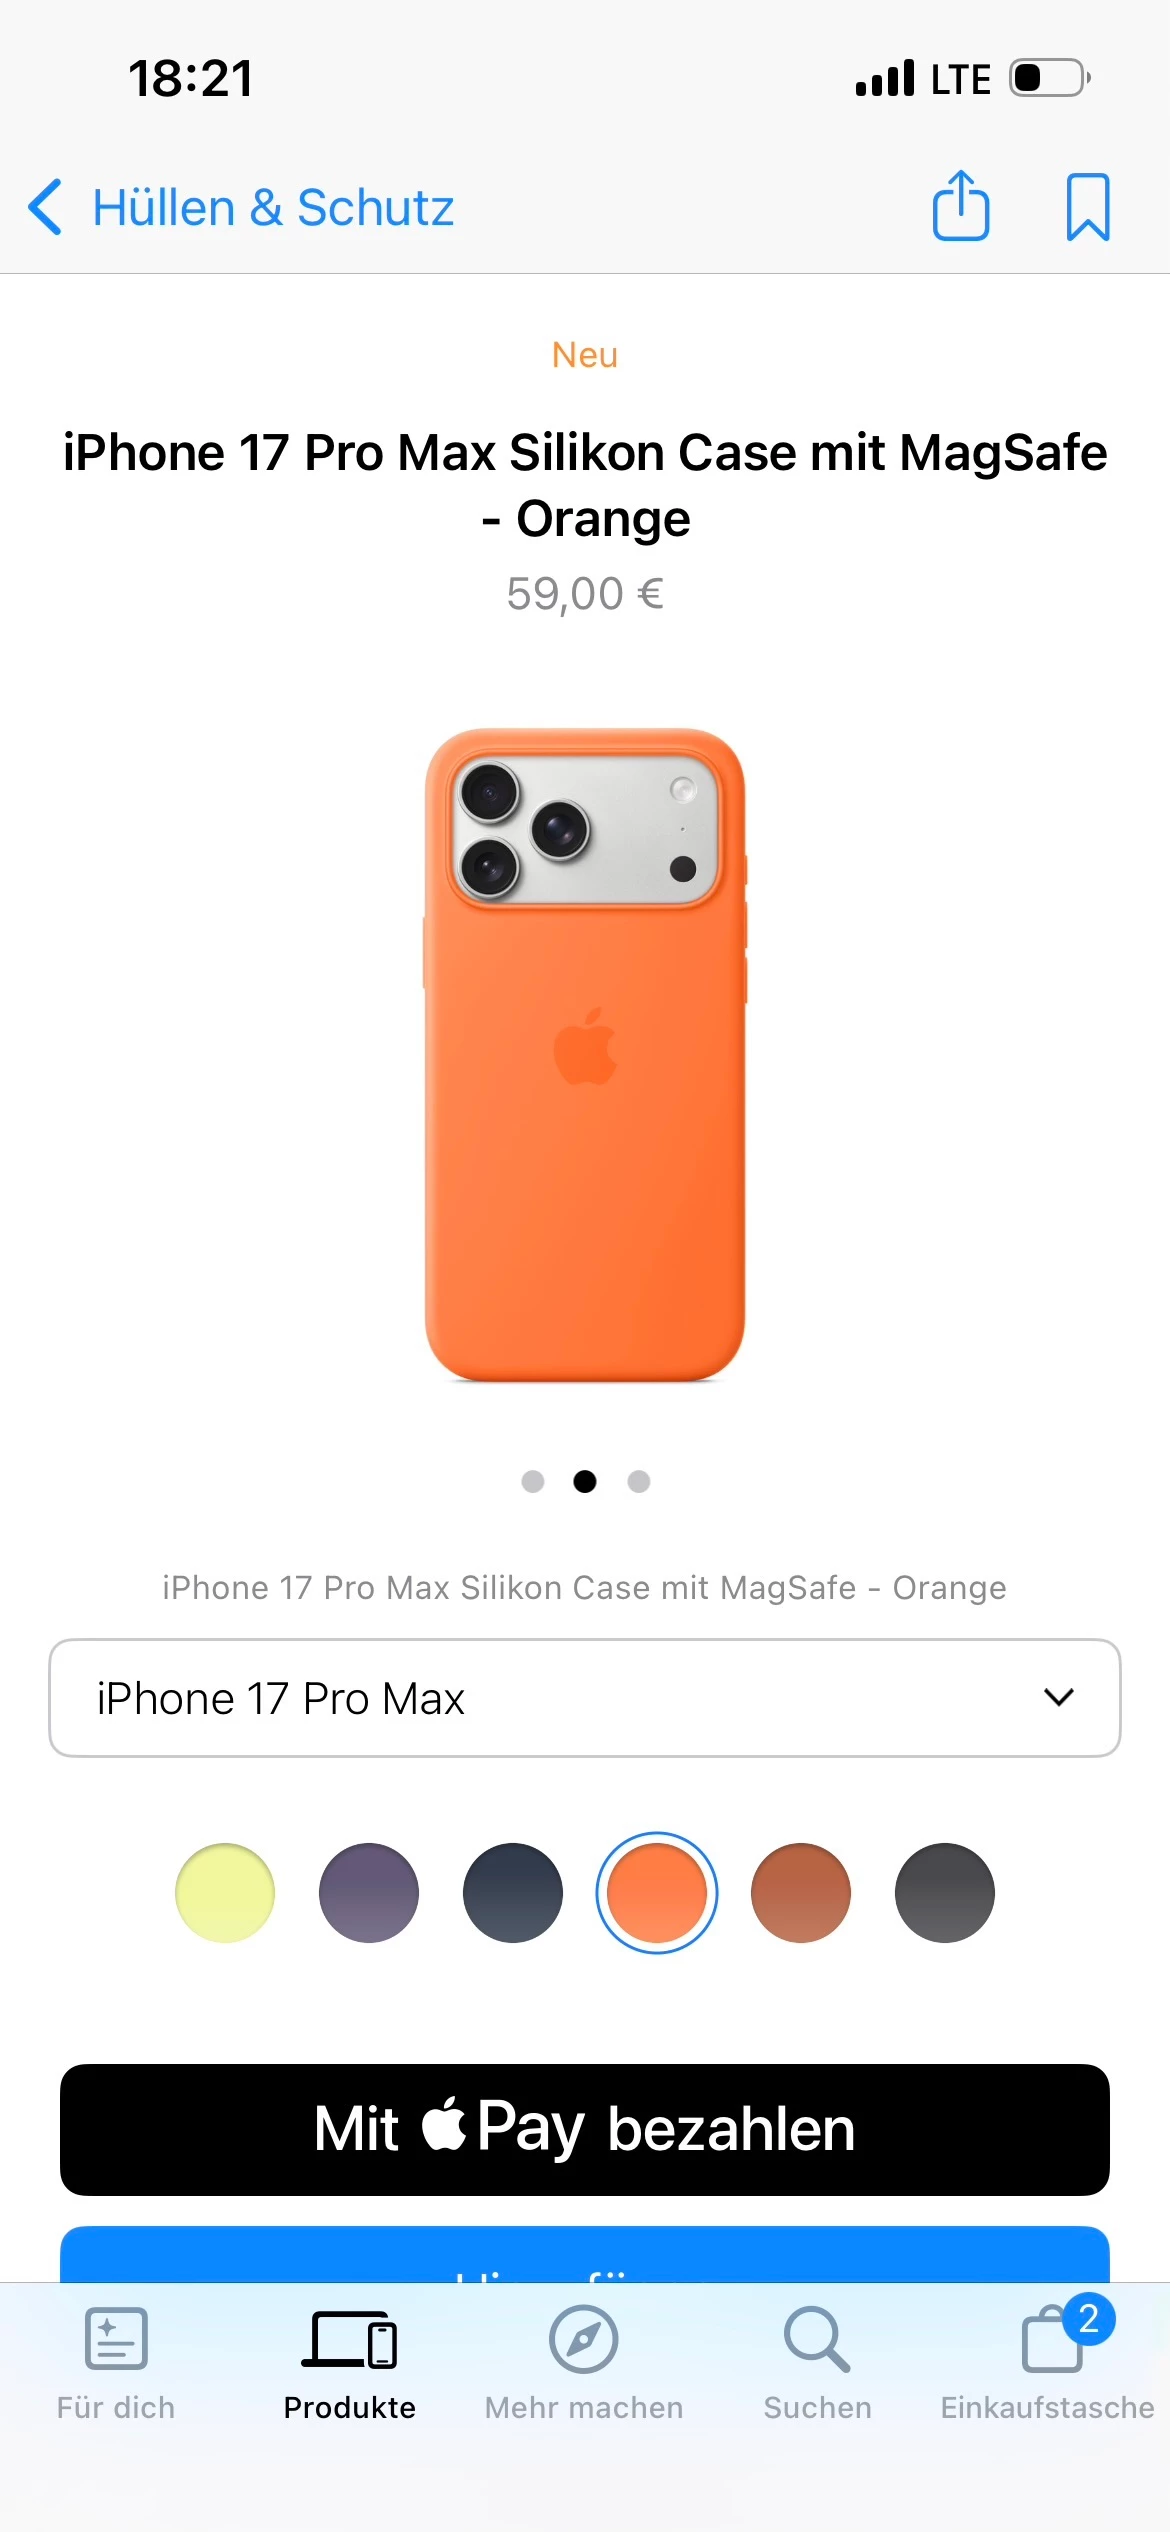Tap the share icon
Image resolution: width=1170 pixels, height=2532 pixels.
tap(961, 206)
